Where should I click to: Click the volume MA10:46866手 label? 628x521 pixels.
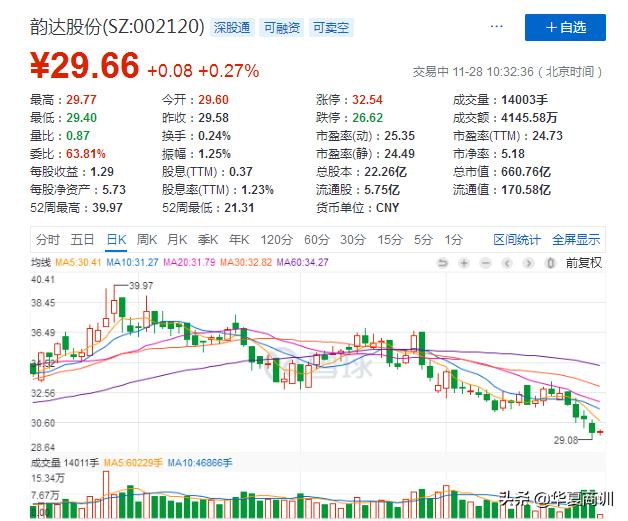coord(199,463)
